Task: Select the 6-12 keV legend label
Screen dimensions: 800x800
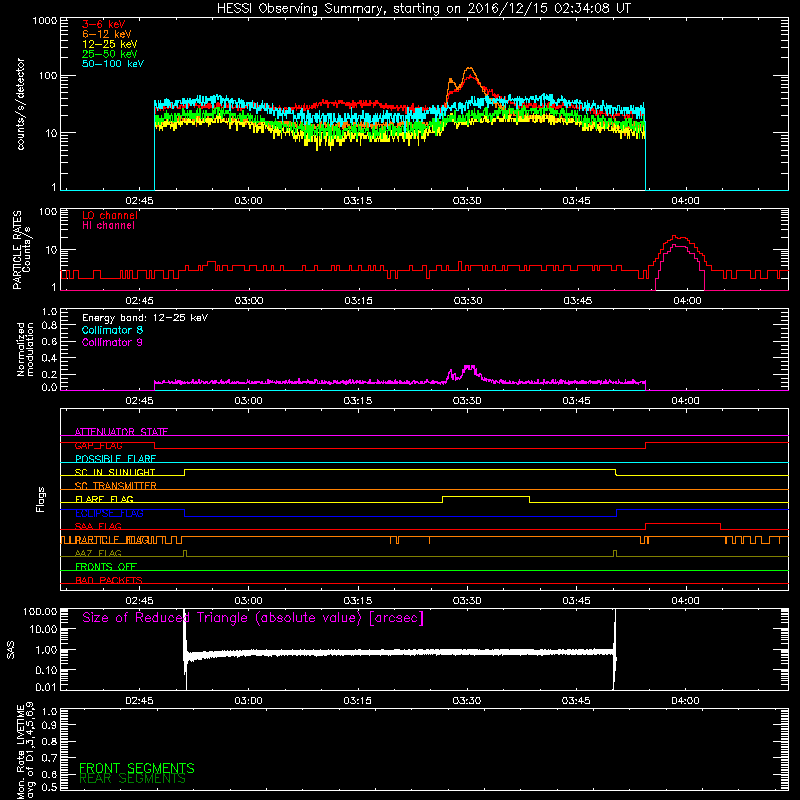Action: click(x=106, y=34)
